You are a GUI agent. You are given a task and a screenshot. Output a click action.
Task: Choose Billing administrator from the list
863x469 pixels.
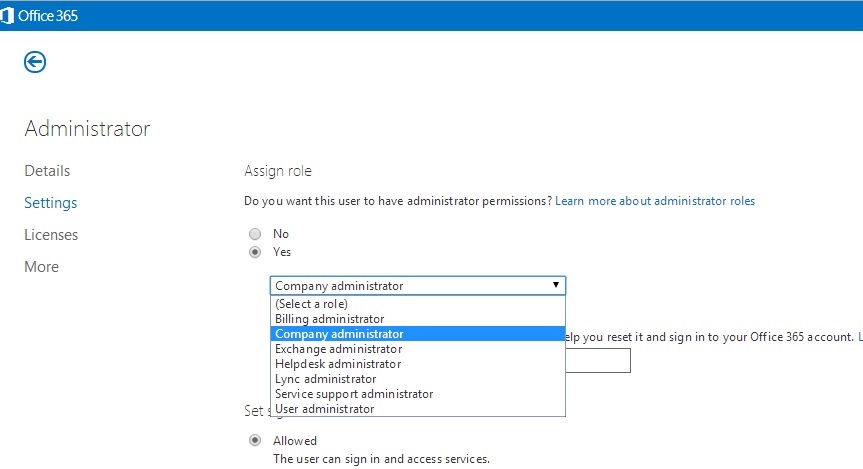click(x=329, y=319)
